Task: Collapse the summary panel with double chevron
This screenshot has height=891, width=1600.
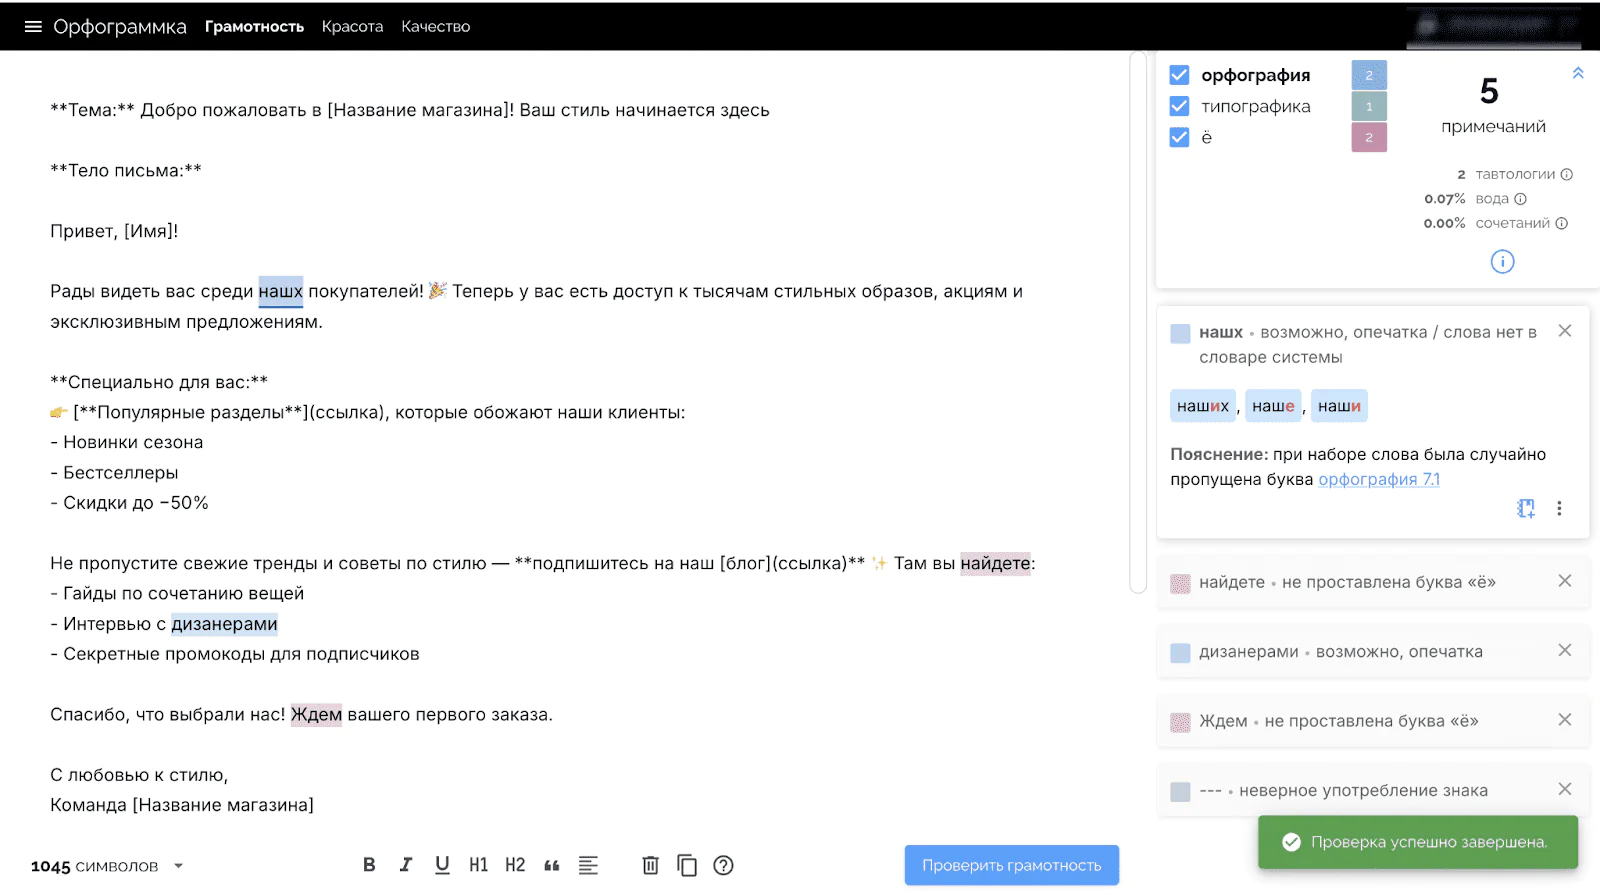Action: [x=1578, y=73]
